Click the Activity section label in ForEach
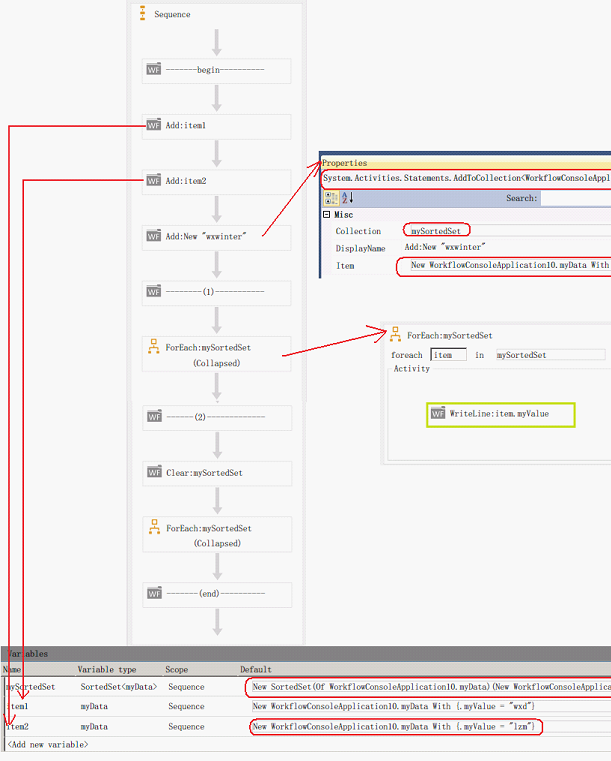The width and height of the screenshot is (611, 761). pyautogui.click(x=412, y=368)
